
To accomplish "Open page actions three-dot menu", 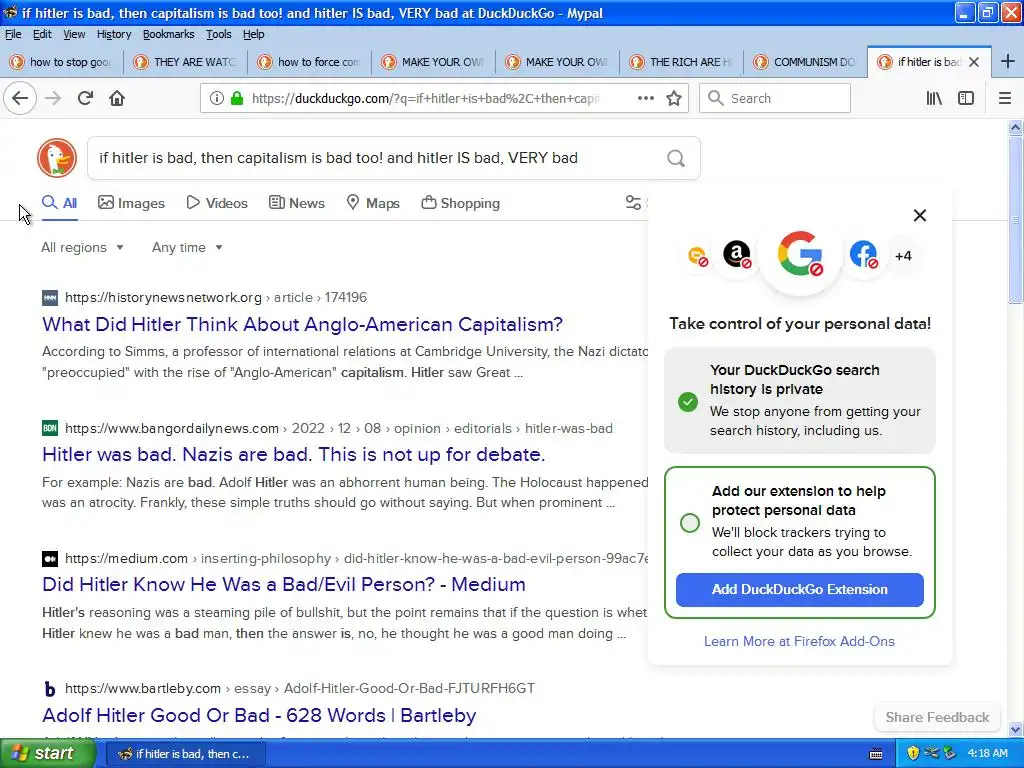I will point(645,99).
